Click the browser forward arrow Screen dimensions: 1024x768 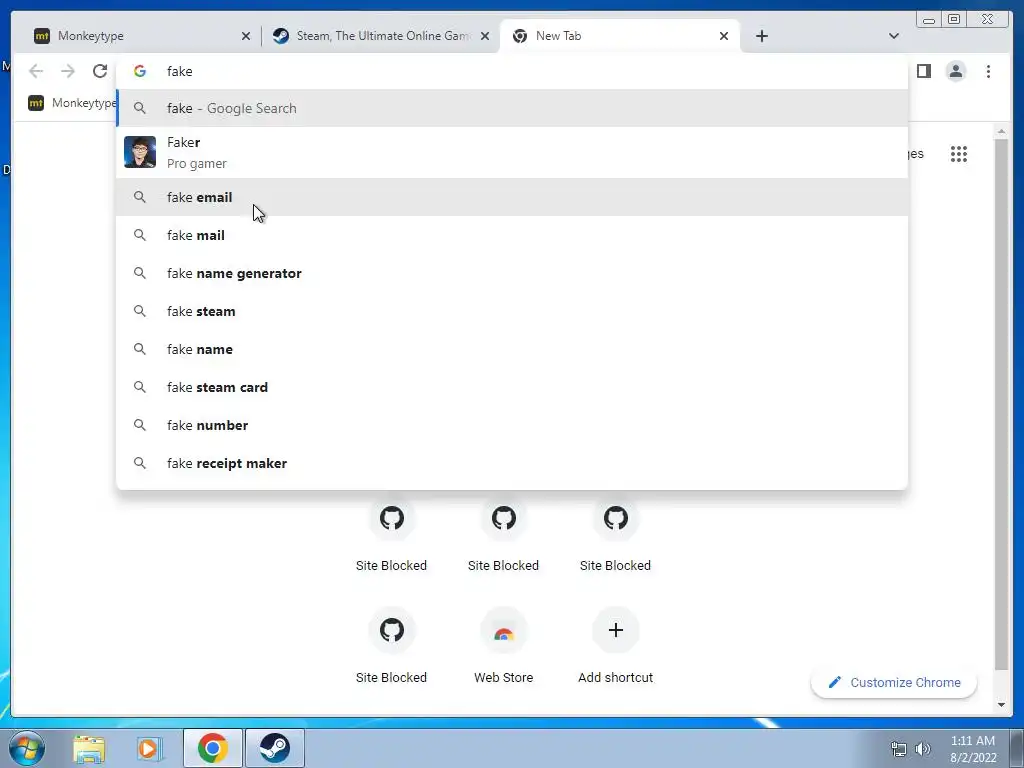[x=68, y=71]
